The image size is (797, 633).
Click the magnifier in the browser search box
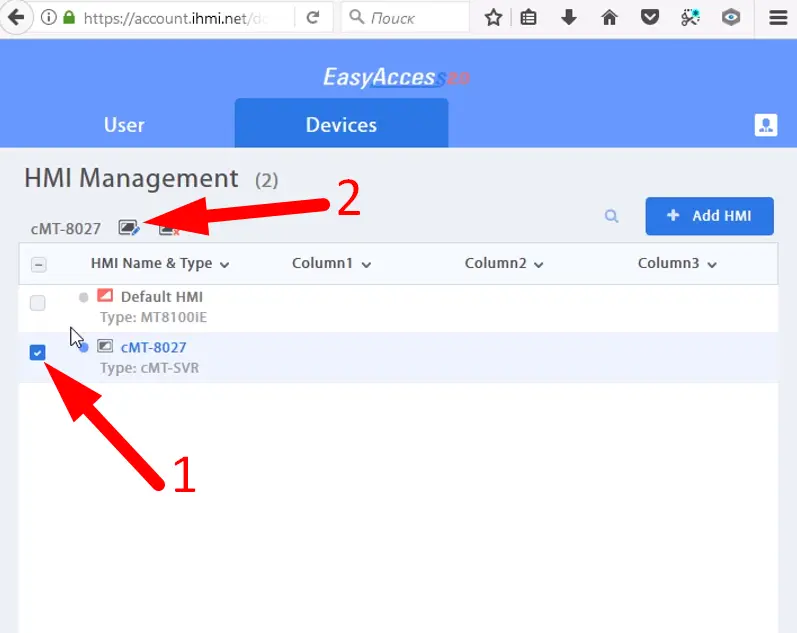pyautogui.click(x=357, y=17)
